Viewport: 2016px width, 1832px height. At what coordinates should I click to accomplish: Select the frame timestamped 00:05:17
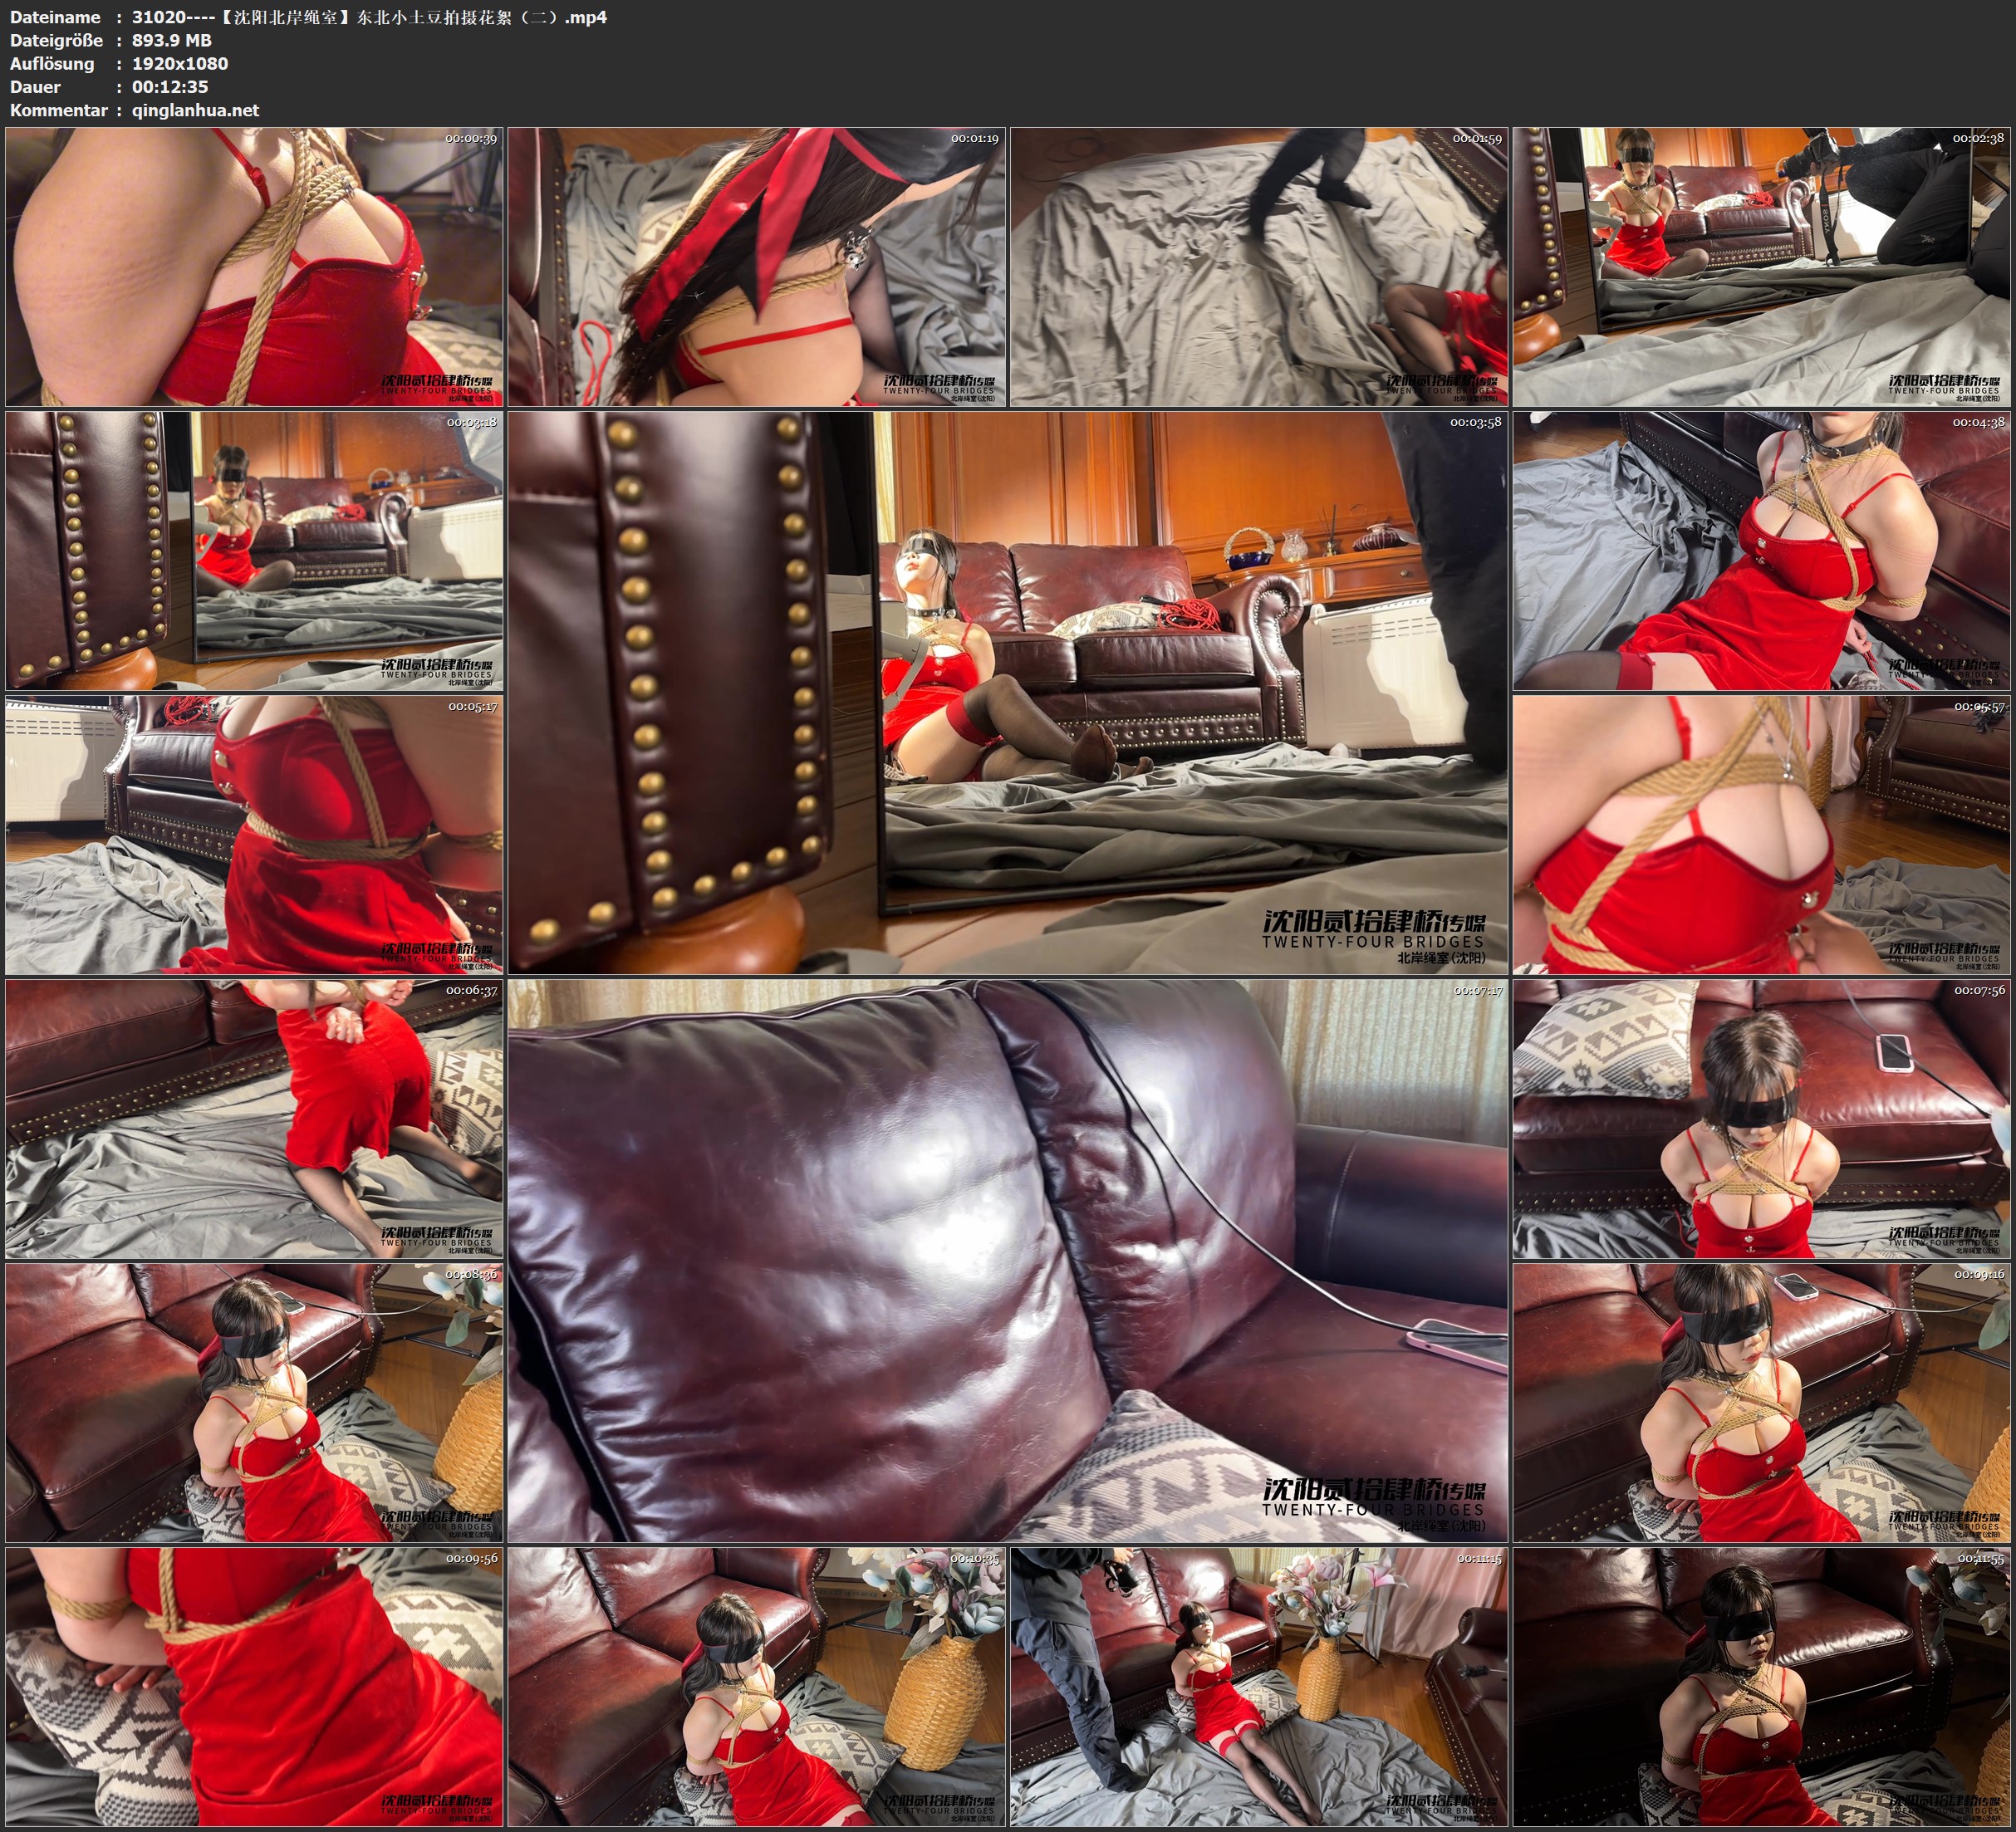click(254, 835)
